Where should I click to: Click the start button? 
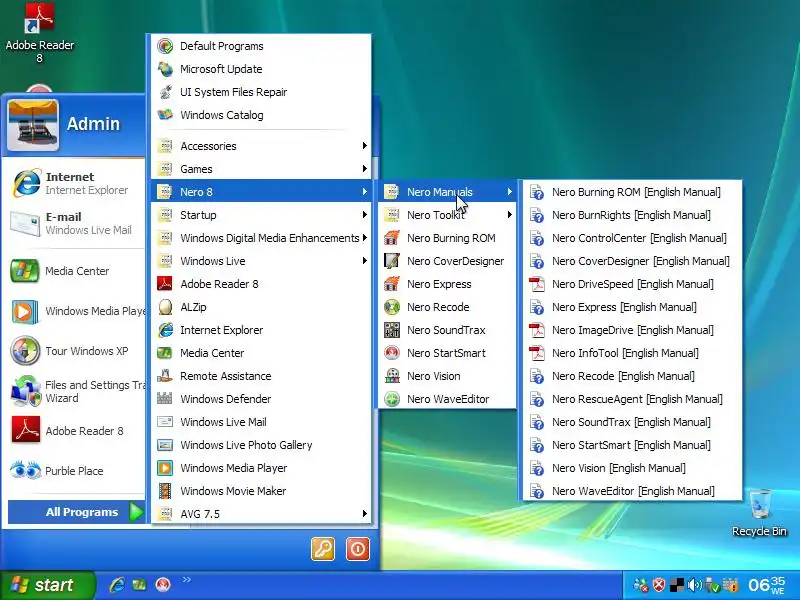(x=48, y=585)
